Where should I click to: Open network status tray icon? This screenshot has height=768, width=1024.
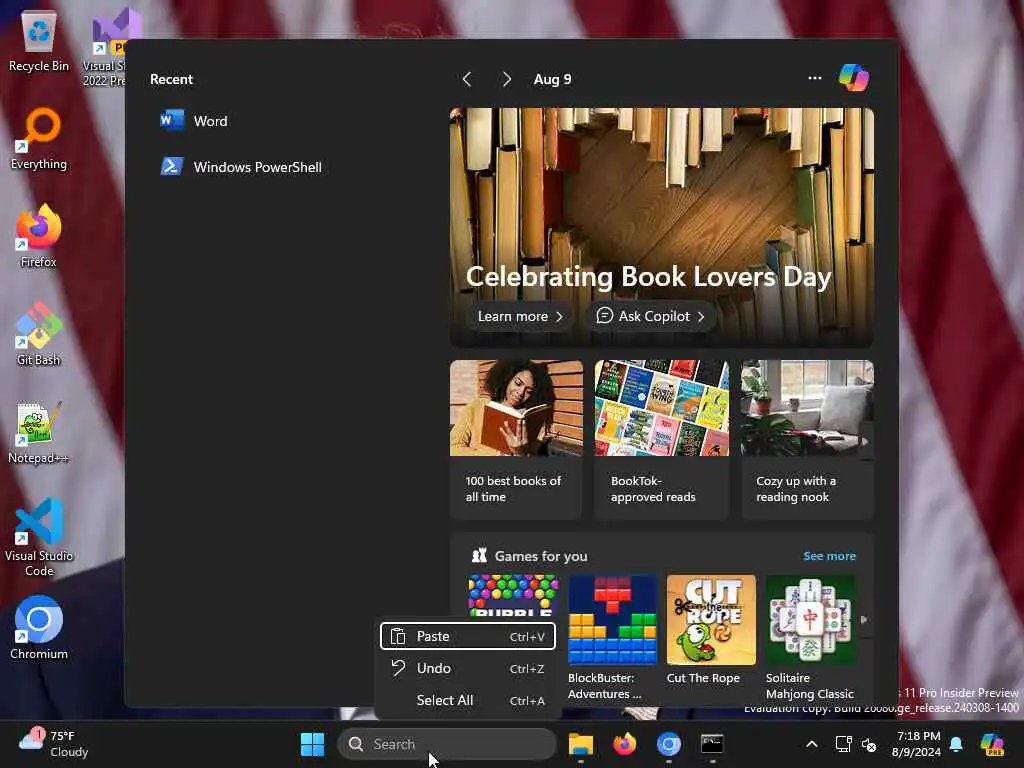[x=843, y=744]
